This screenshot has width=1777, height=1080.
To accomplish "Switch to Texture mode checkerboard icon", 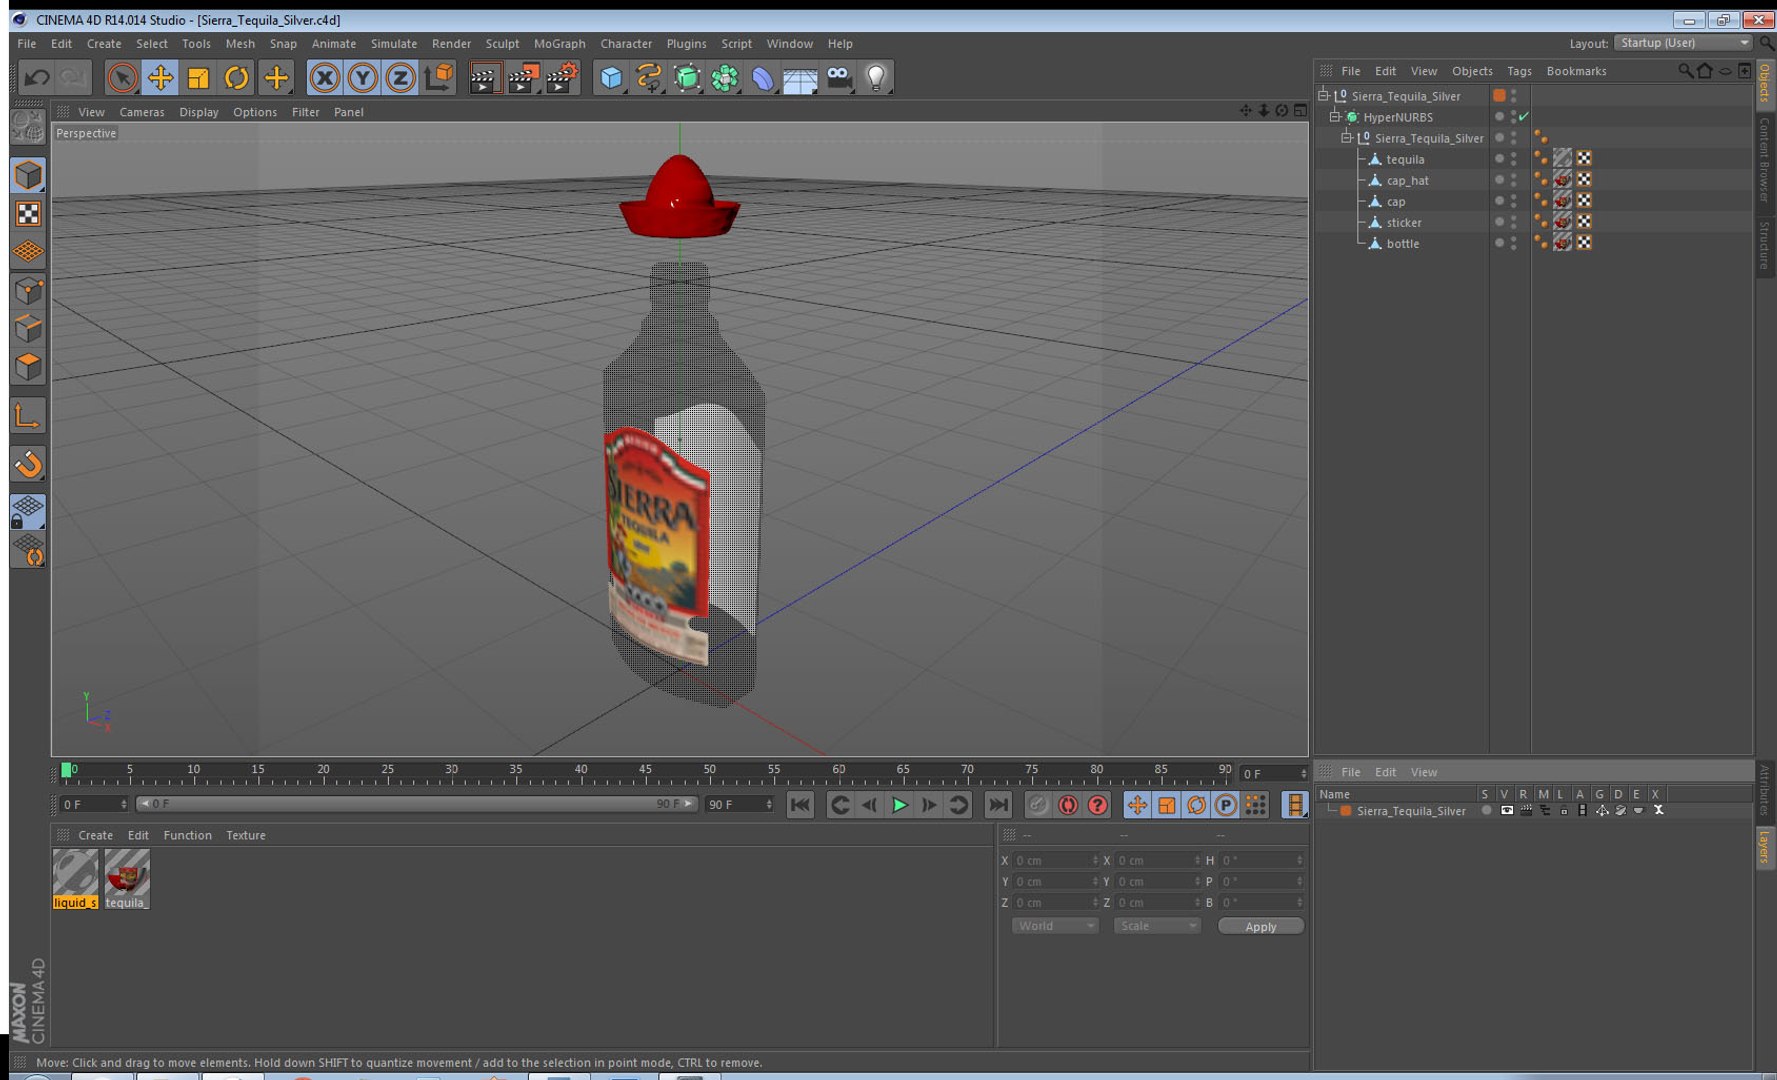I will 28,214.
